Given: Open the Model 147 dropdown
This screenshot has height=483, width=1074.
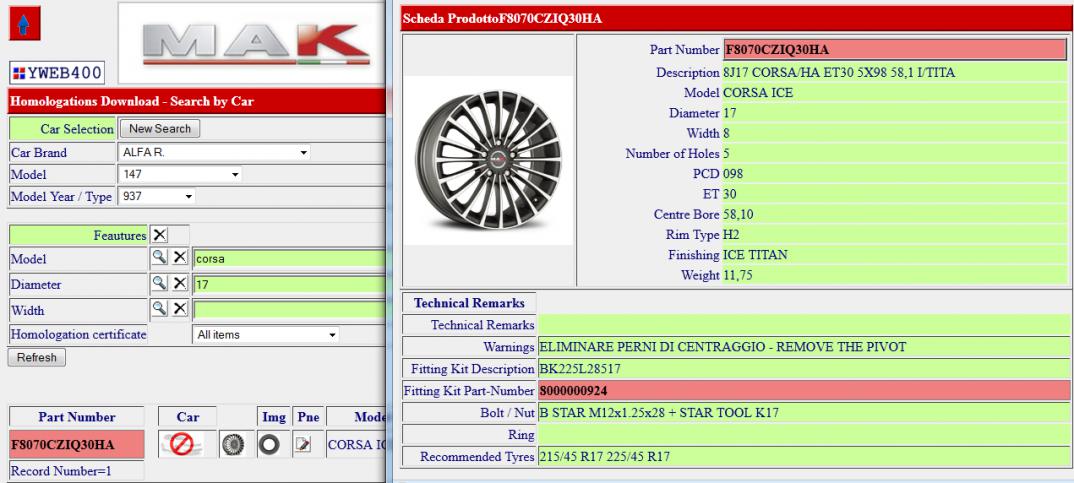Looking at the screenshot, I should pyautogui.click(x=180, y=175).
